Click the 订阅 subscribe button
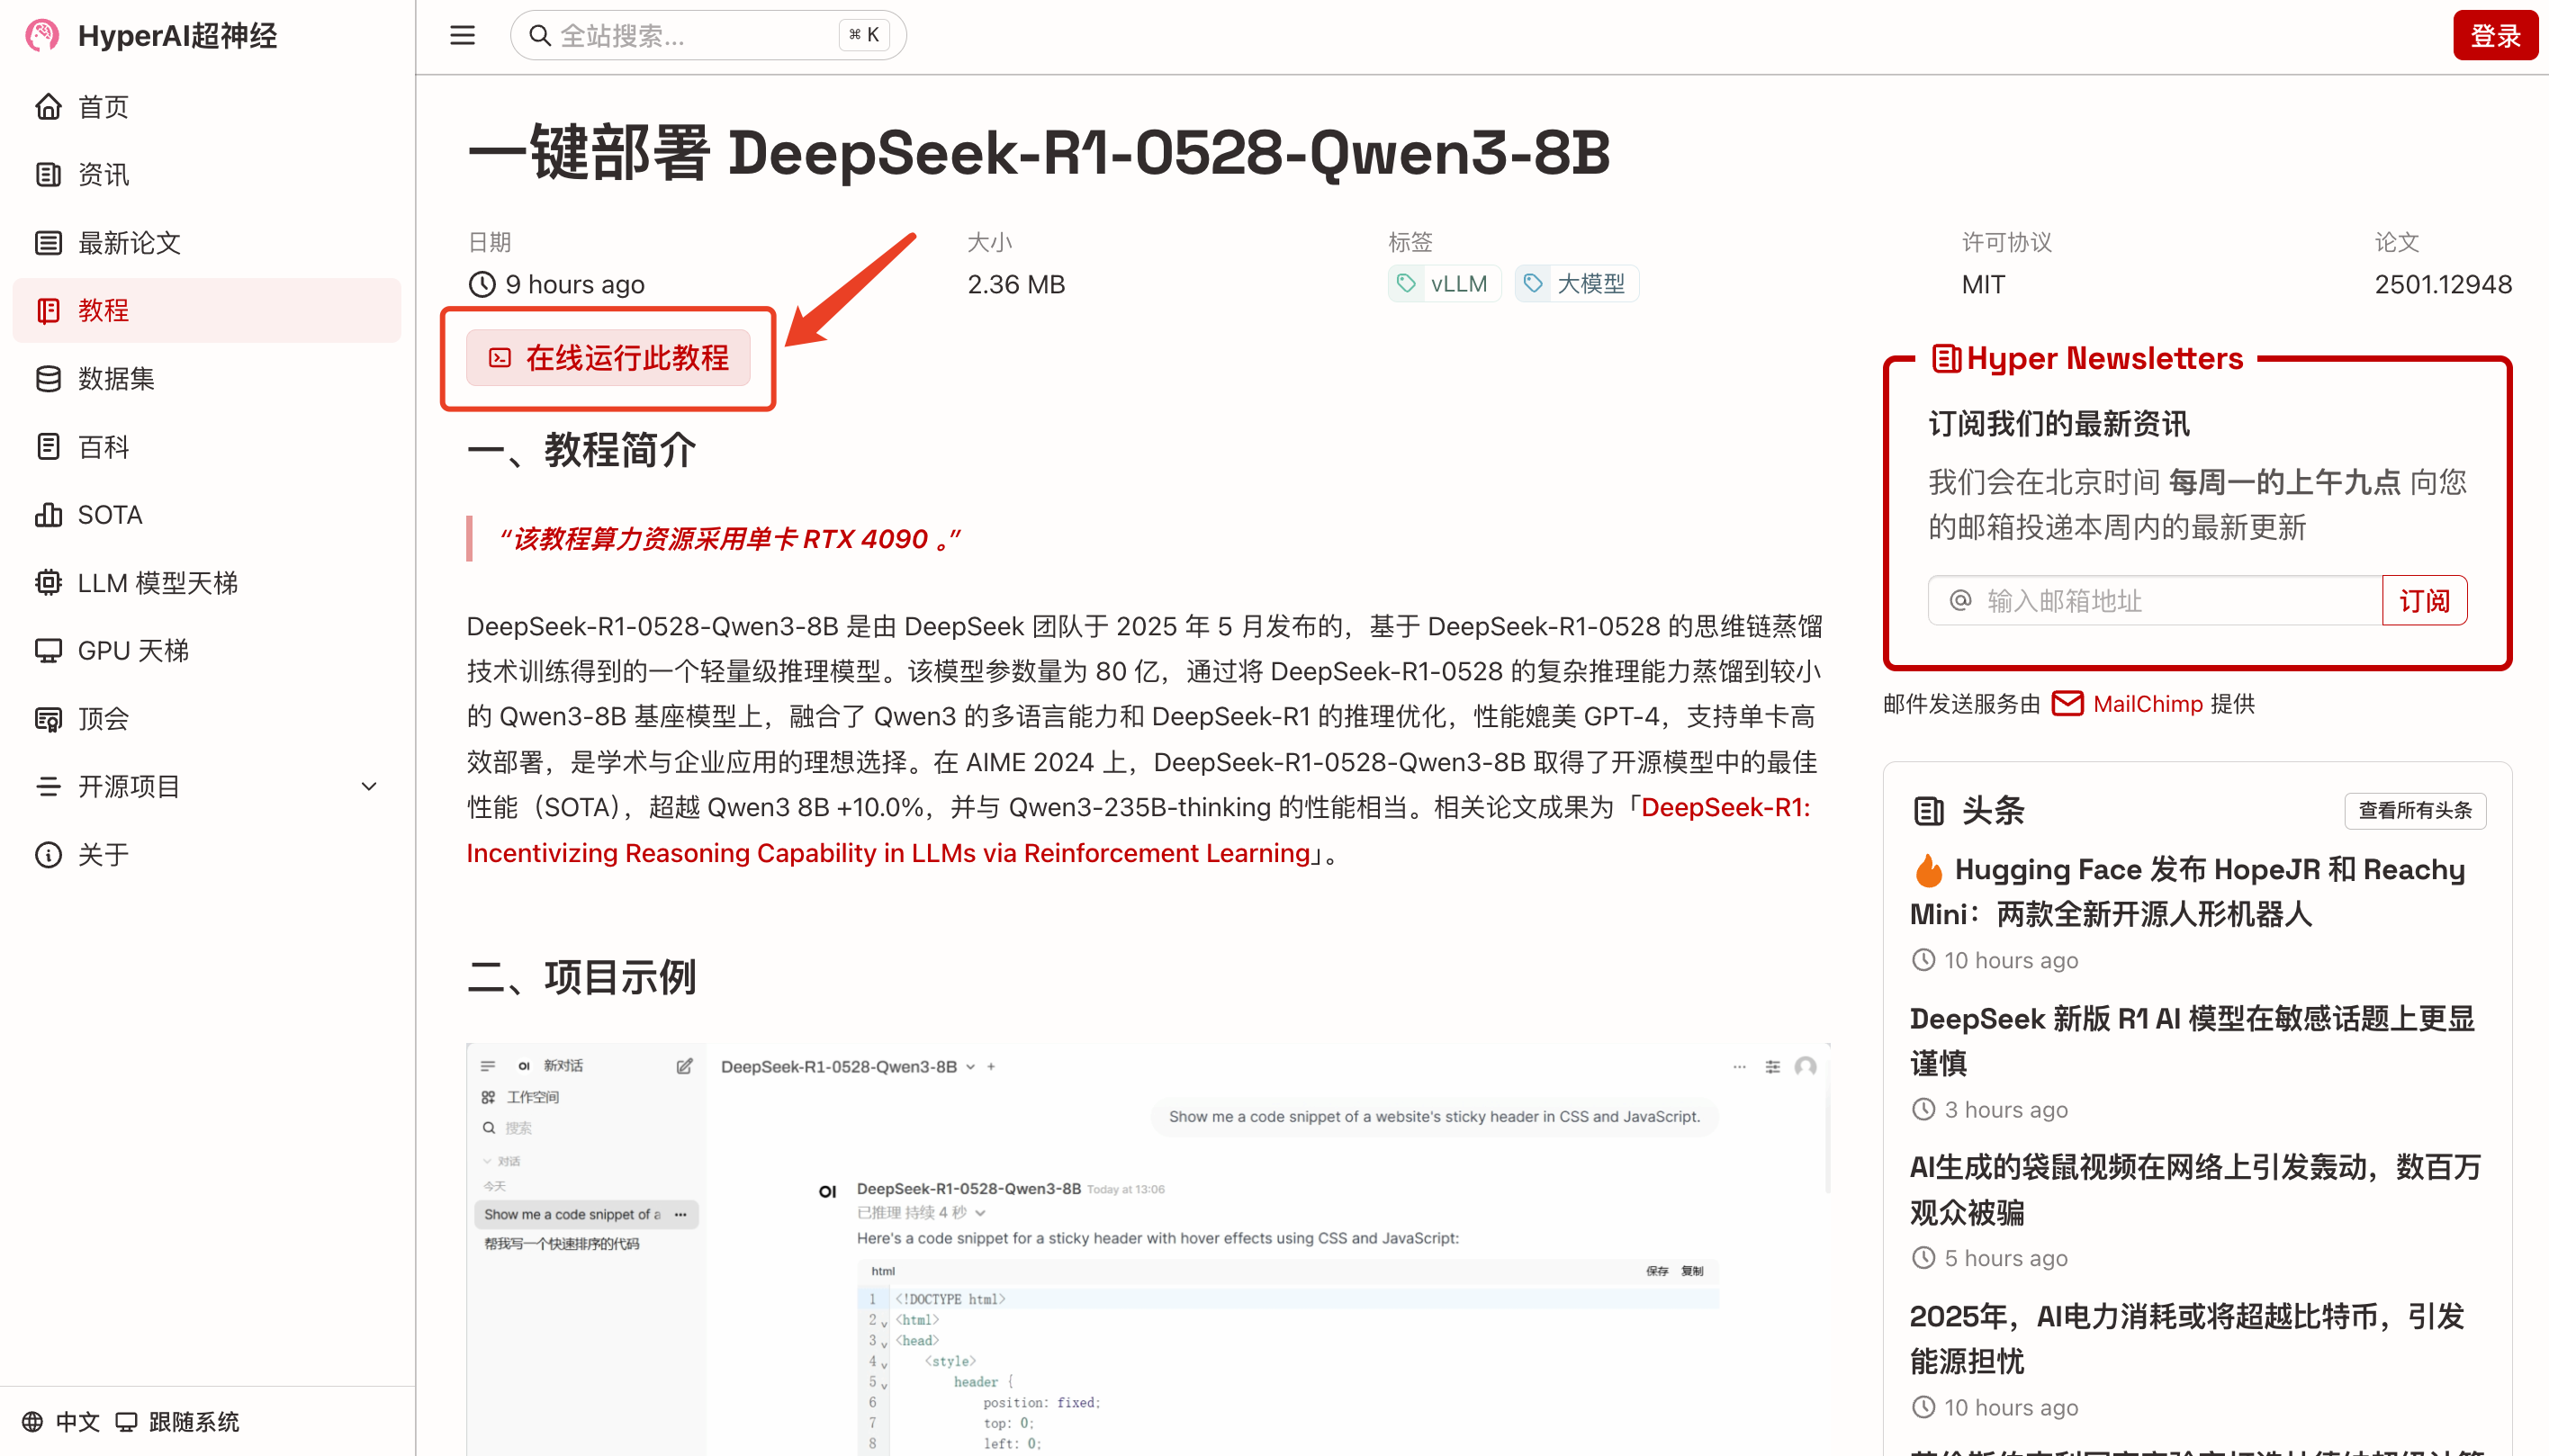 2424,600
